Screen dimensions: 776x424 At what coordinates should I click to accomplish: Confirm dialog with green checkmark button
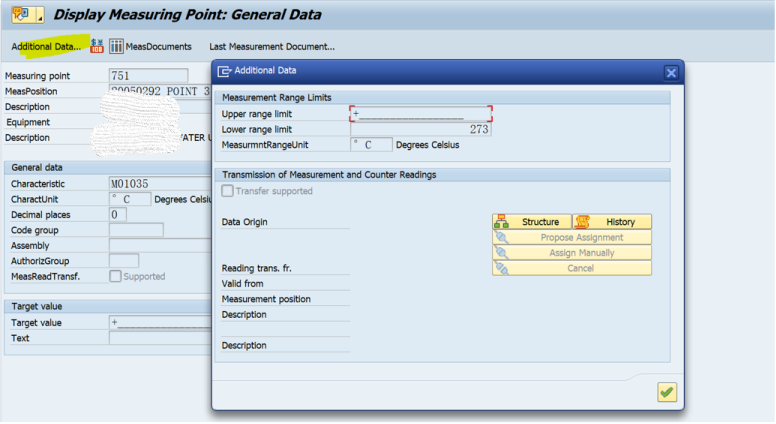click(667, 392)
